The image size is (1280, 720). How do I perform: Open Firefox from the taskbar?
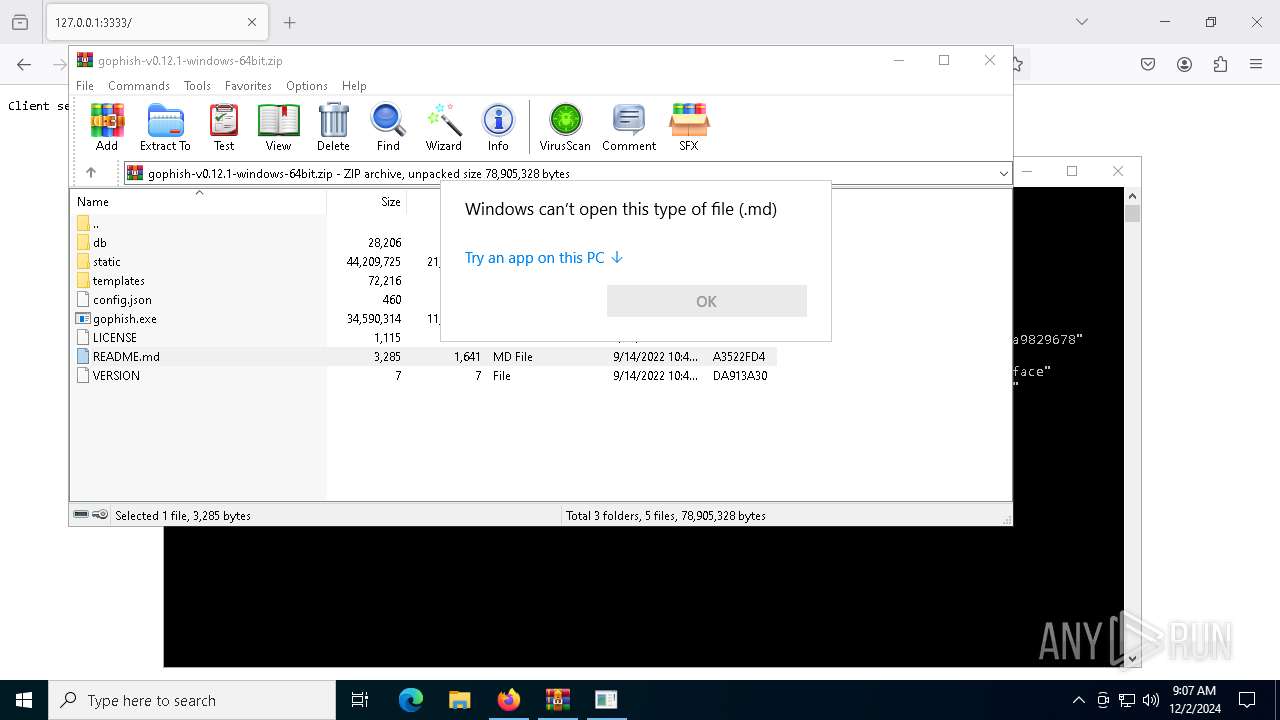click(509, 700)
